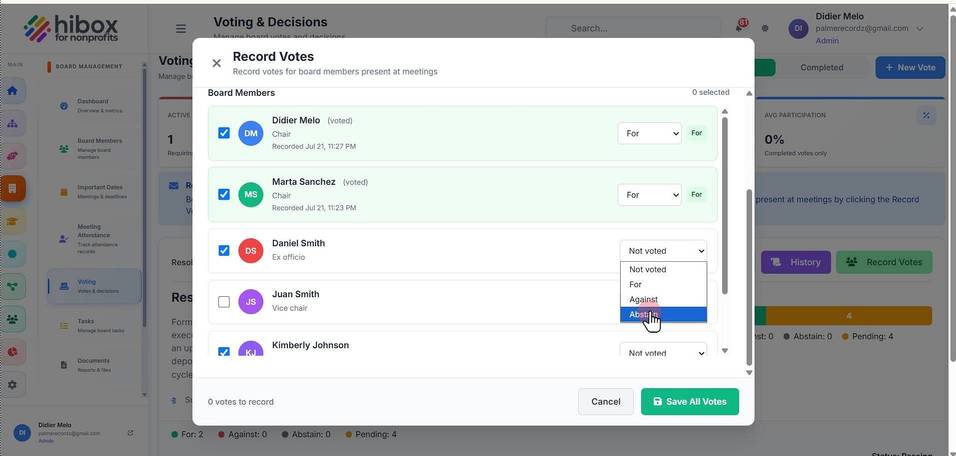Viewport: 956px width, 456px height.
Task: Open the orange board management icon
Action: tap(13, 189)
